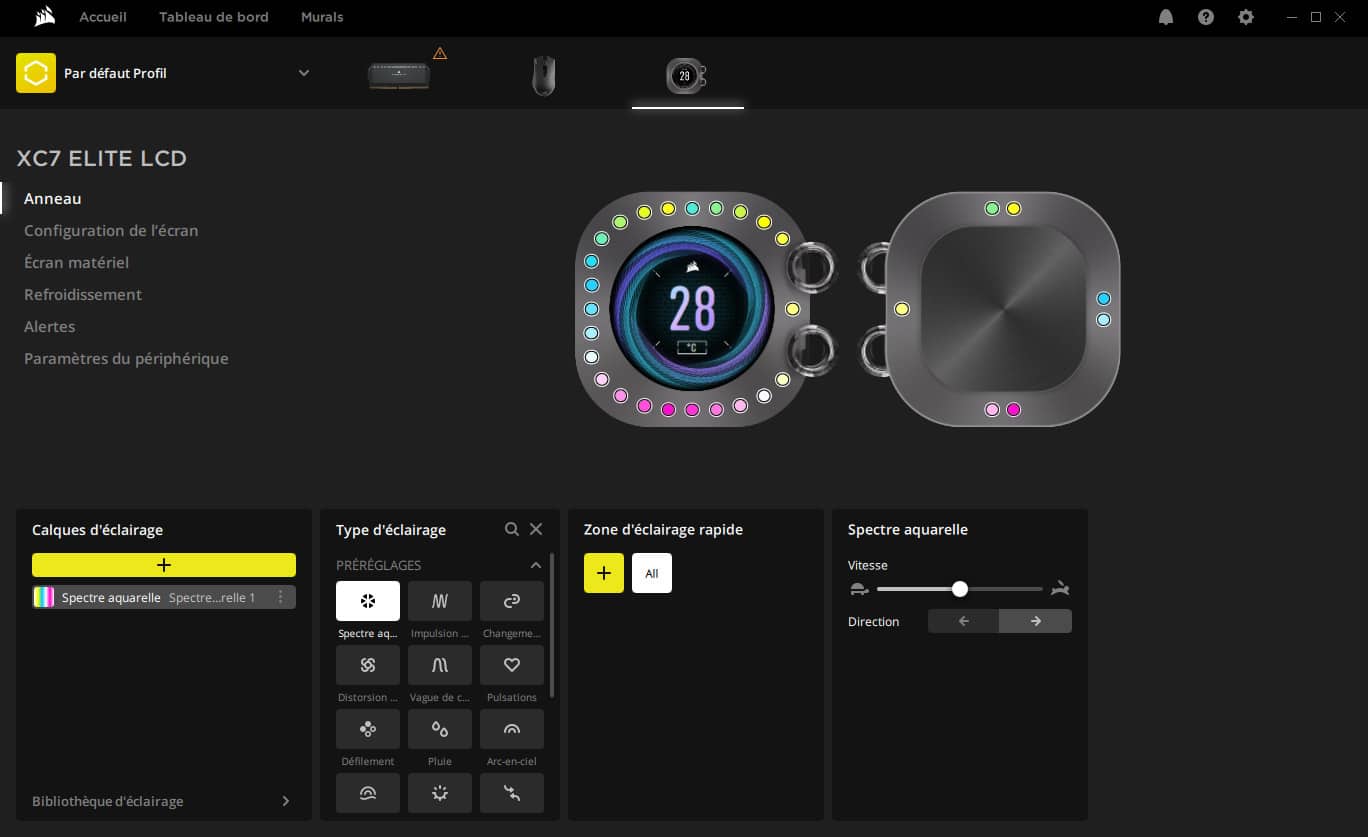Viewport: 1368px width, 837px height.
Task: Choose the Pulsations heart preset
Action: (x=512, y=665)
